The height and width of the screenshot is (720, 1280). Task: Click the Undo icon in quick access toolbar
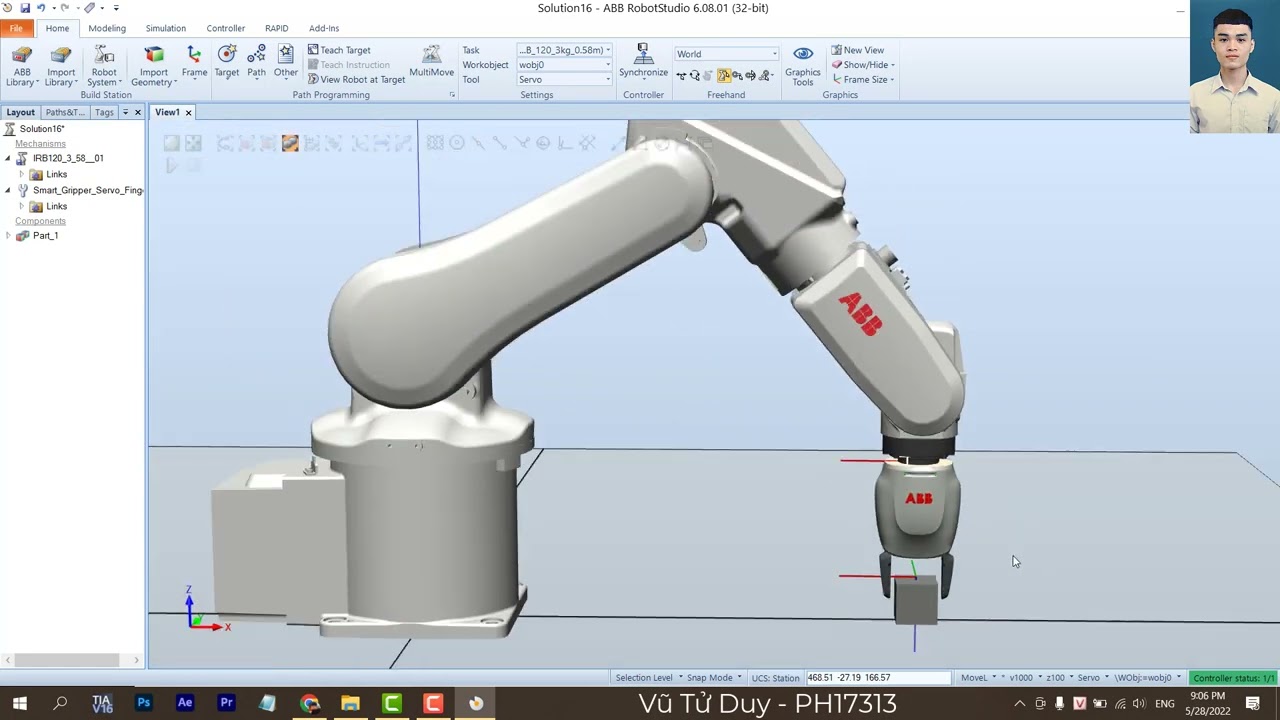pyautogui.click(x=41, y=8)
